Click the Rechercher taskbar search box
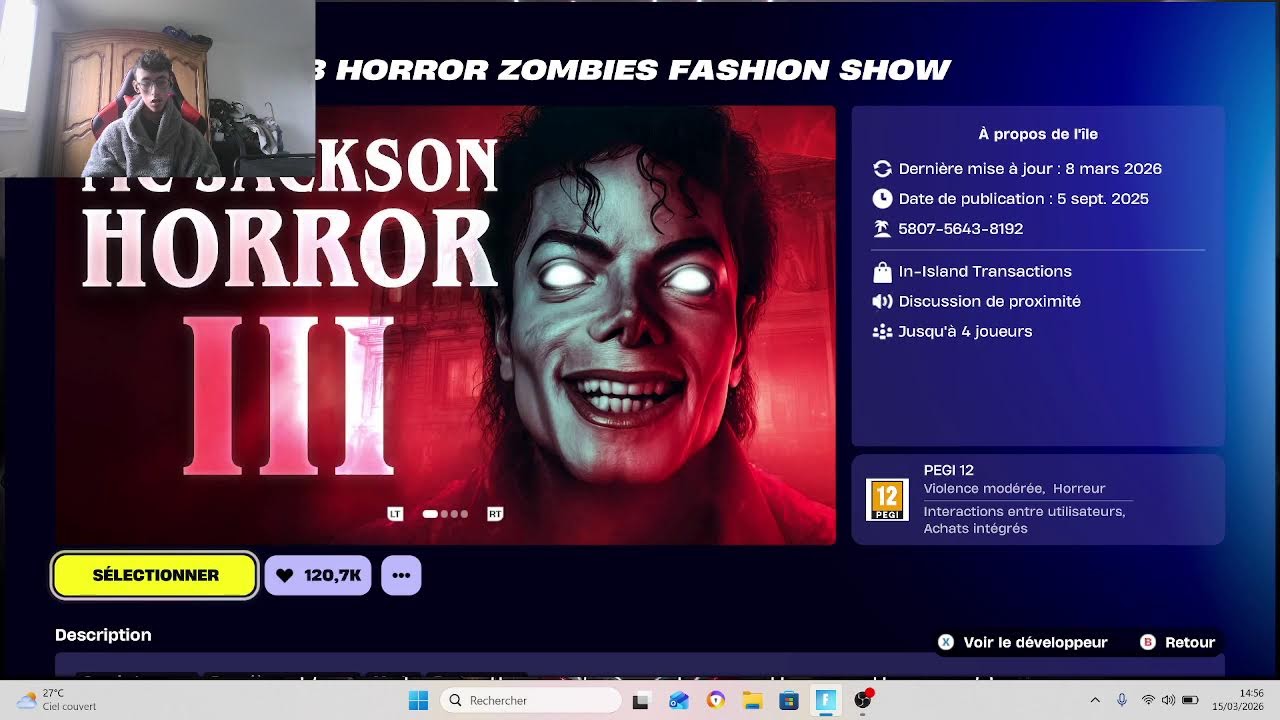 coord(531,700)
